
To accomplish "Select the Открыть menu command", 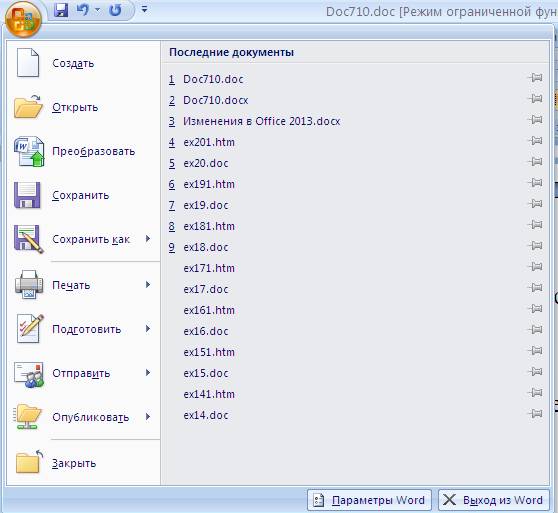I will pos(84,107).
